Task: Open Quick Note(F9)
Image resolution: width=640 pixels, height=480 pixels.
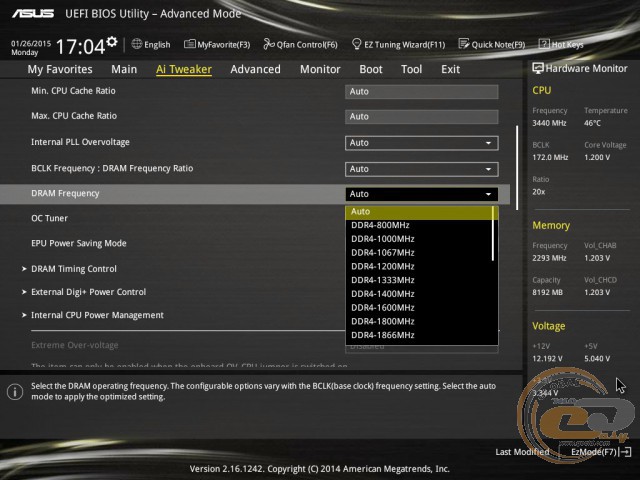Action: (x=492, y=44)
